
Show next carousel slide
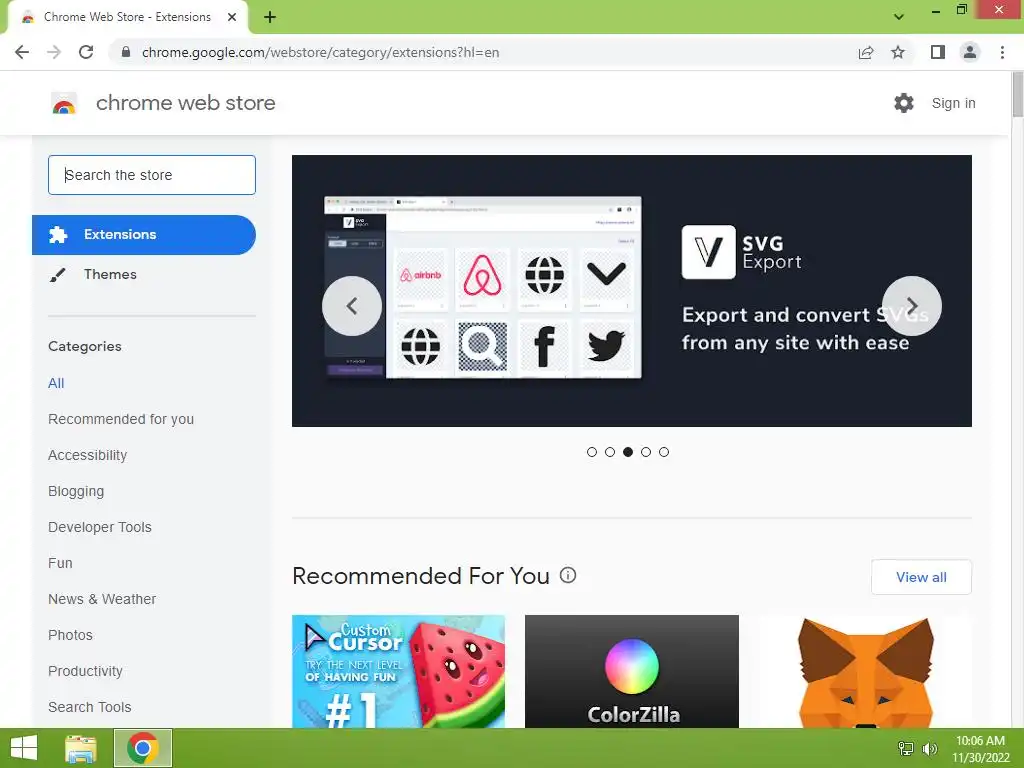912,306
